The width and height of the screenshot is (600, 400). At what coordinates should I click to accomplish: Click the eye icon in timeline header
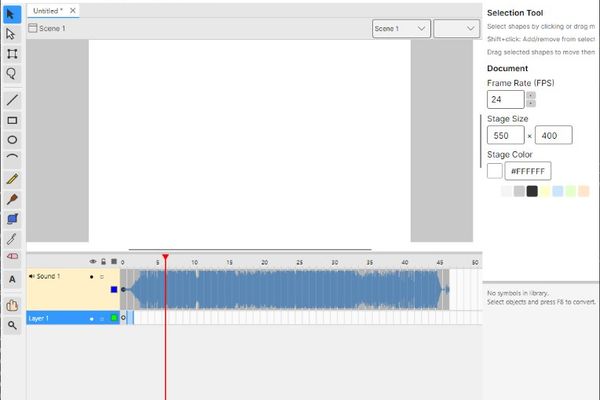93,261
